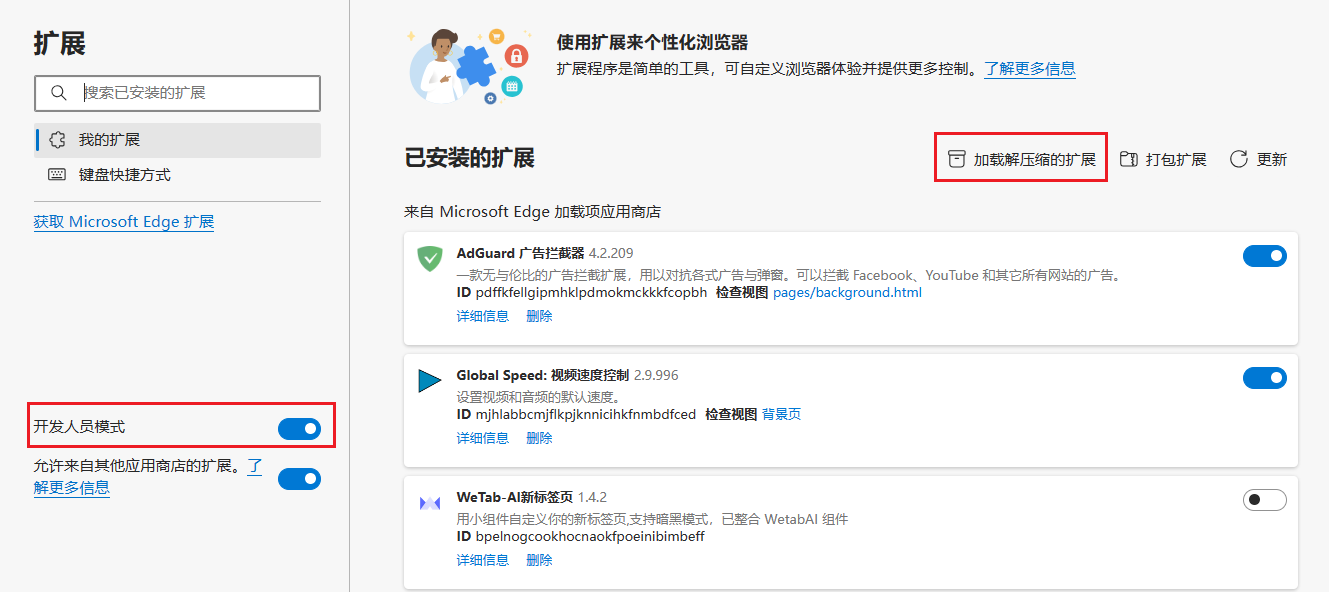Turn off 开发人员模式 switch
The image size is (1329, 592).
pos(299,429)
